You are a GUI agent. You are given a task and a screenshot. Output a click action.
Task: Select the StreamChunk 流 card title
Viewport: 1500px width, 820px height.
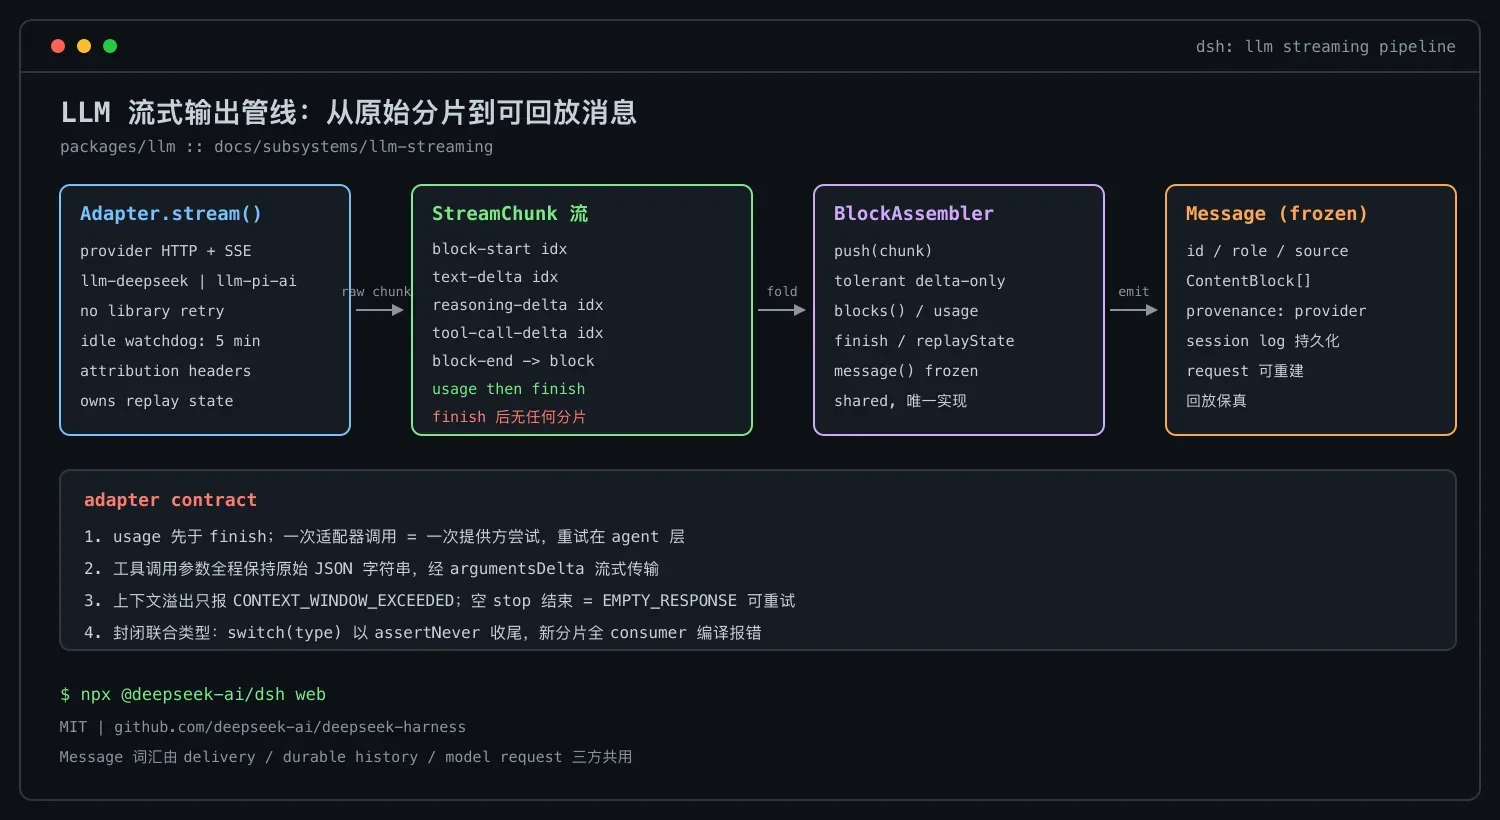pyautogui.click(x=510, y=213)
